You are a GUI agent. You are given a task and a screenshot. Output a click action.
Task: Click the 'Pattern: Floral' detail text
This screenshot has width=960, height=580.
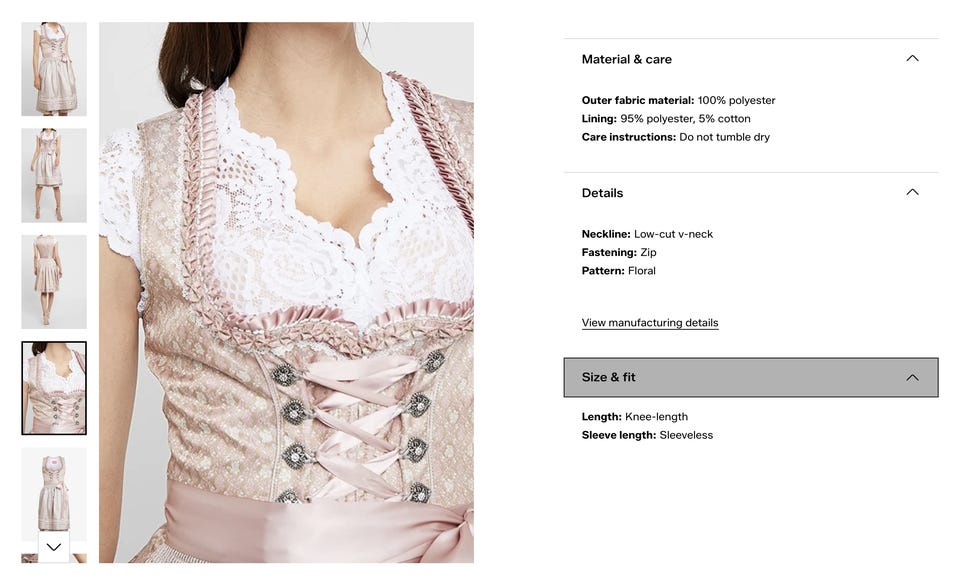click(x=618, y=271)
